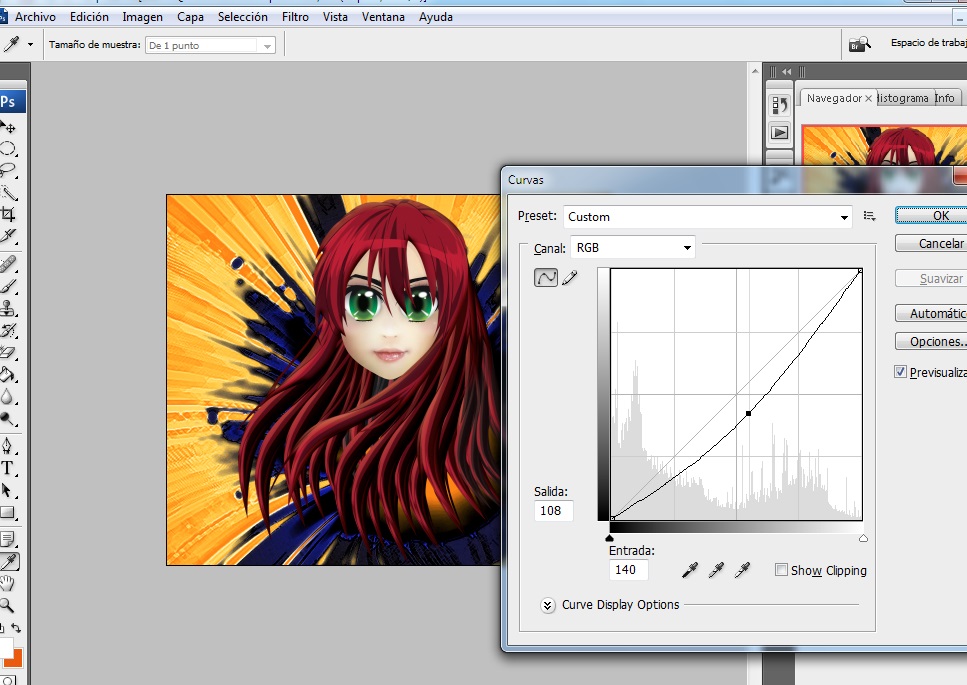Click the Entrada input field

pos(629,570)
